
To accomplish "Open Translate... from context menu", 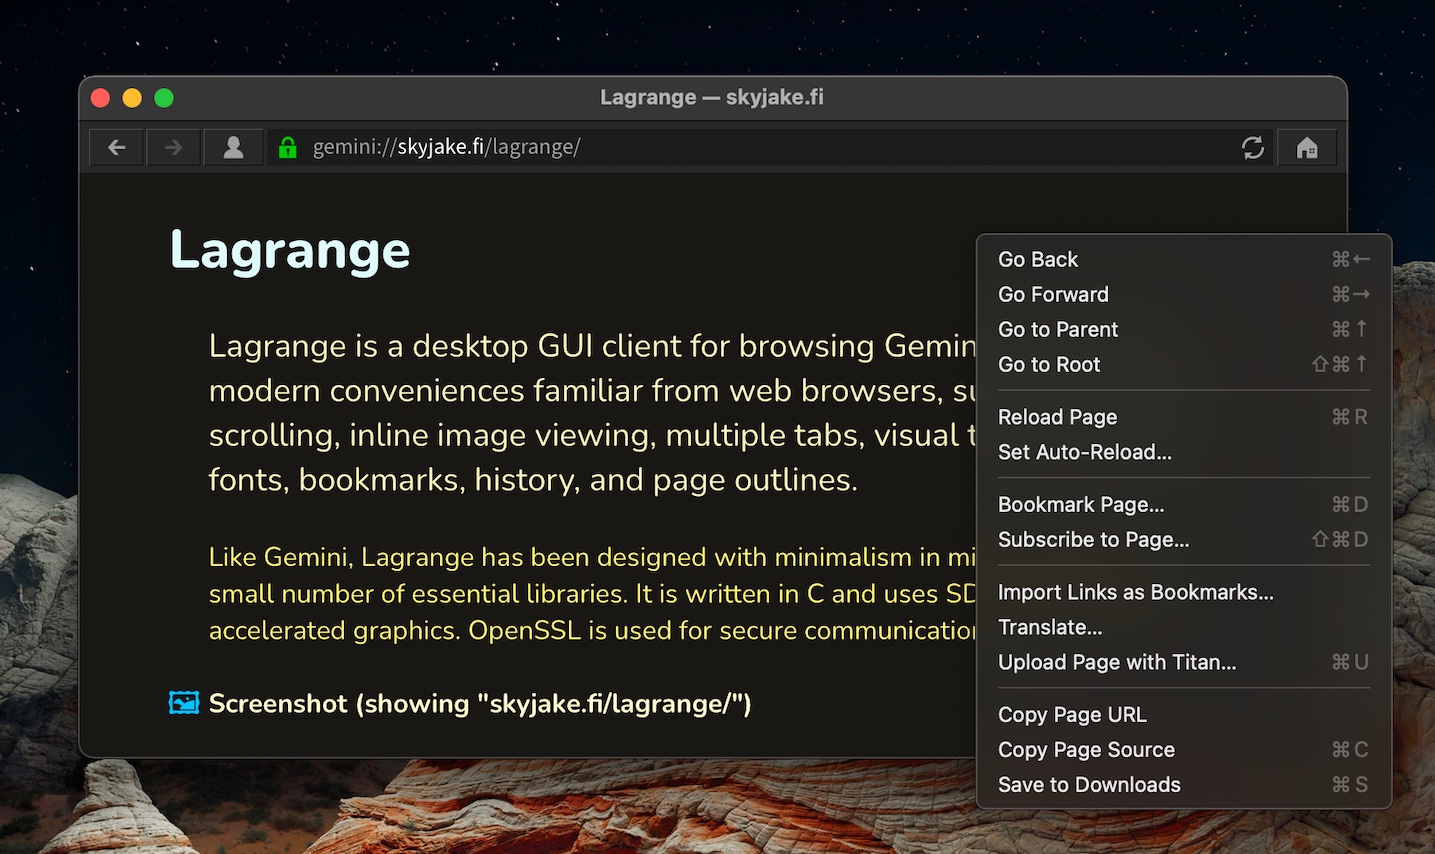I will coord(1184,627).
